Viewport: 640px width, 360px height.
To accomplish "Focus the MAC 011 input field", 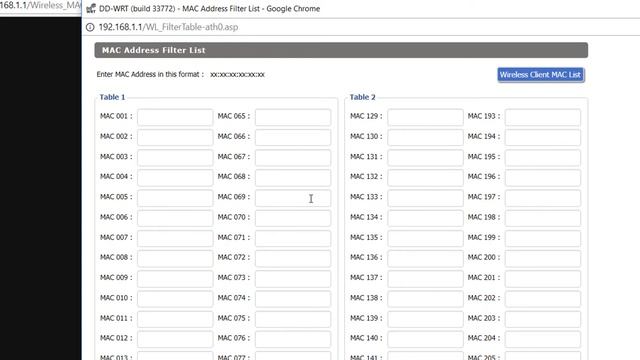I will pyautogui.click(x=175, y=319).
